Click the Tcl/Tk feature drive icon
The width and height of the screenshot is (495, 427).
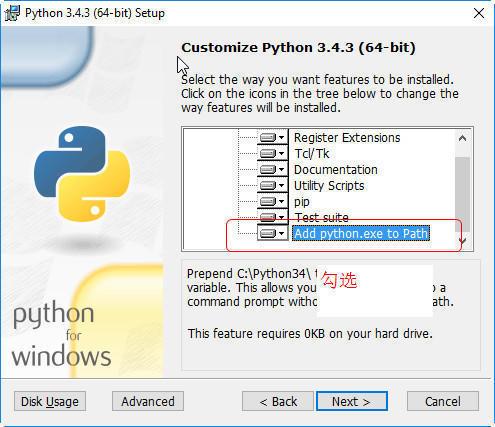pos(272,153)
